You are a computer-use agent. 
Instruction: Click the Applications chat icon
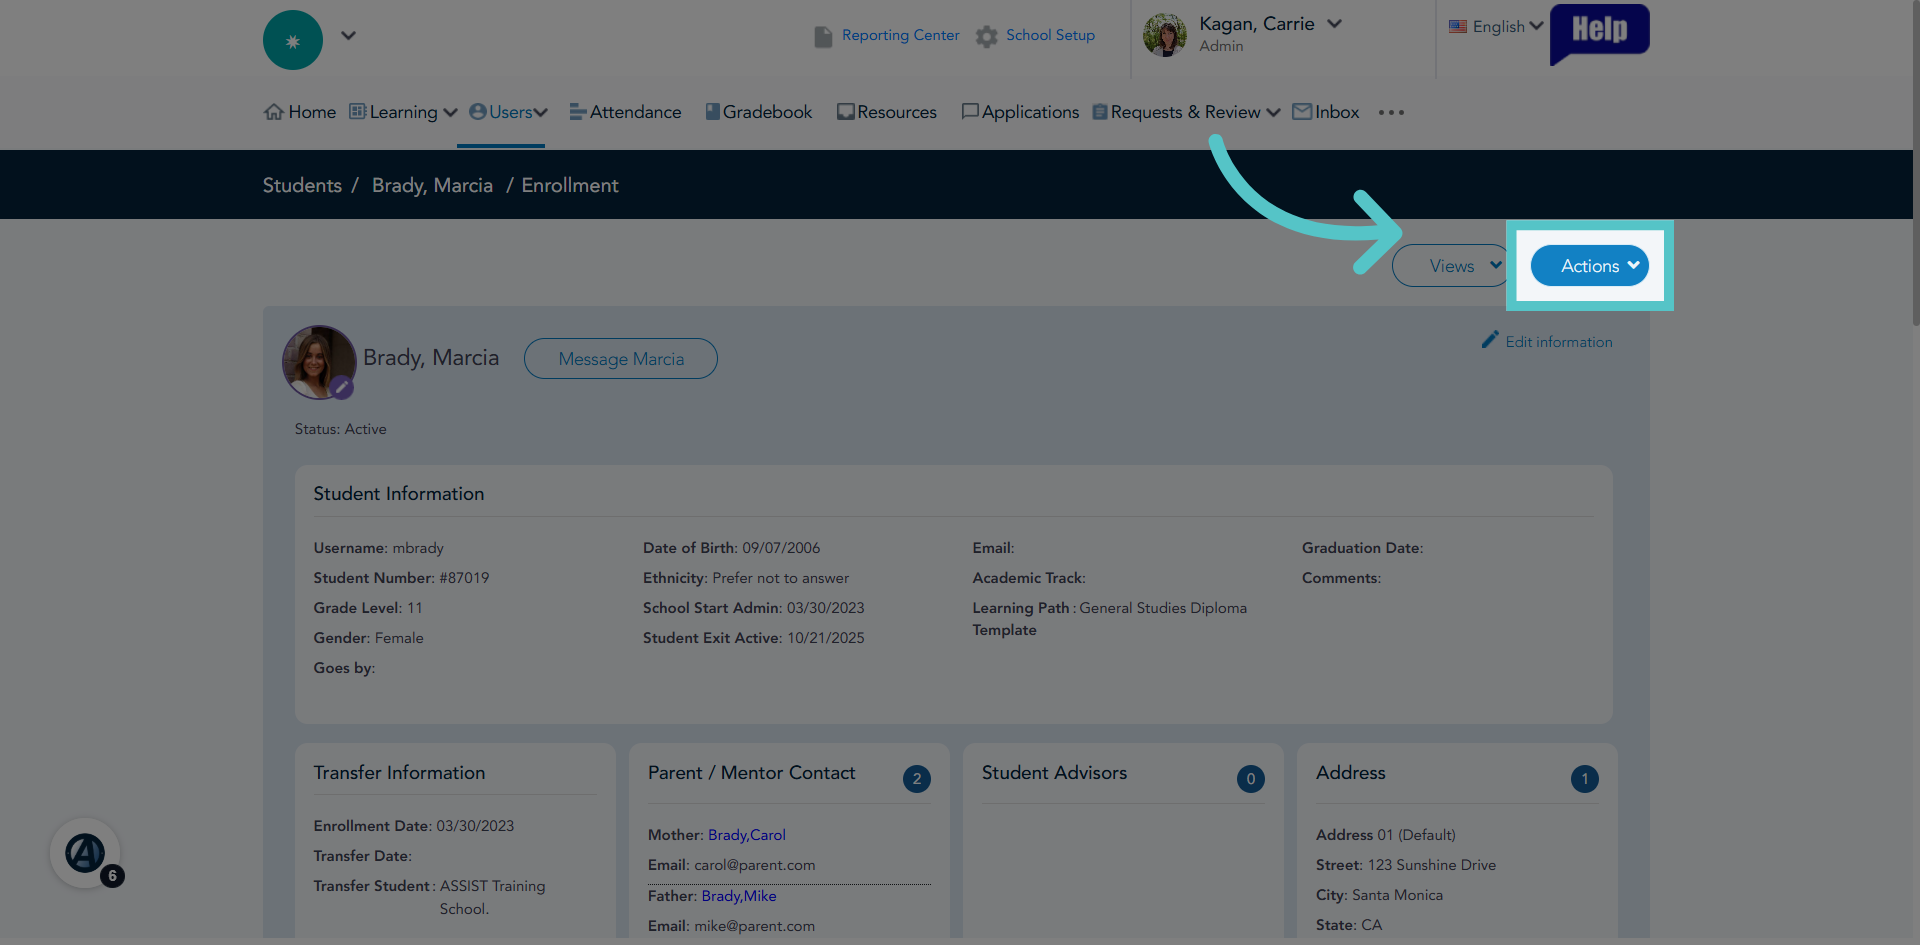(x=970, y=112)
